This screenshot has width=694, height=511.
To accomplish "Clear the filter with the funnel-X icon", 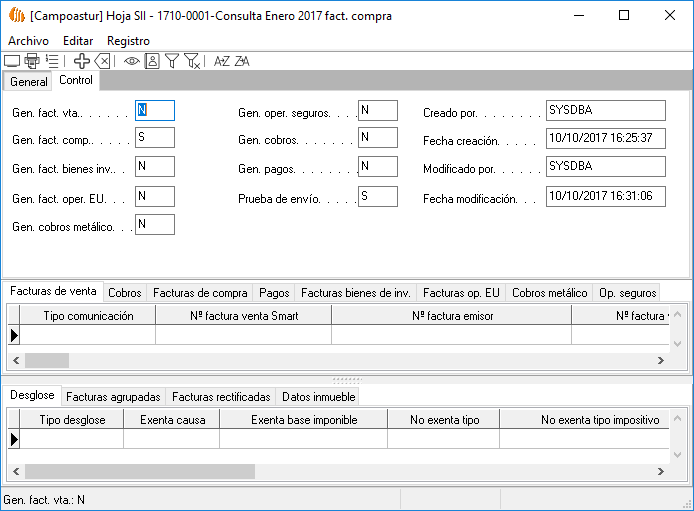I will [193, 61].
